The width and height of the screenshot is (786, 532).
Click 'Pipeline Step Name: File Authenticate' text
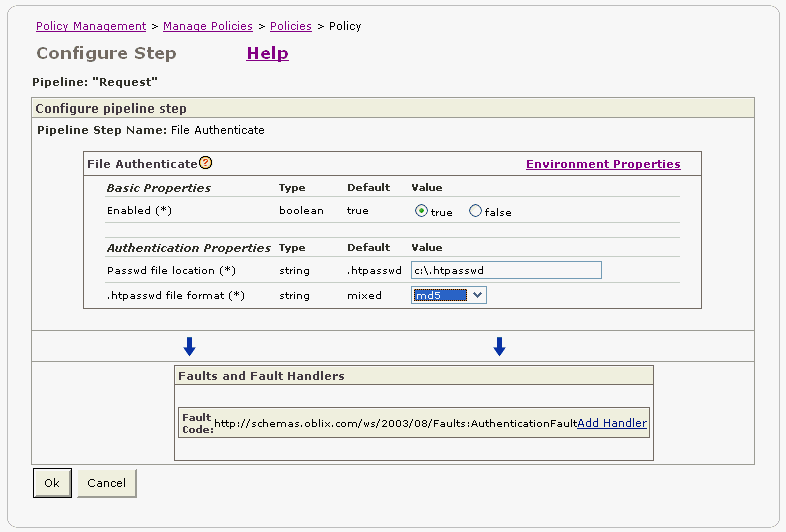[x=151, y=130]
